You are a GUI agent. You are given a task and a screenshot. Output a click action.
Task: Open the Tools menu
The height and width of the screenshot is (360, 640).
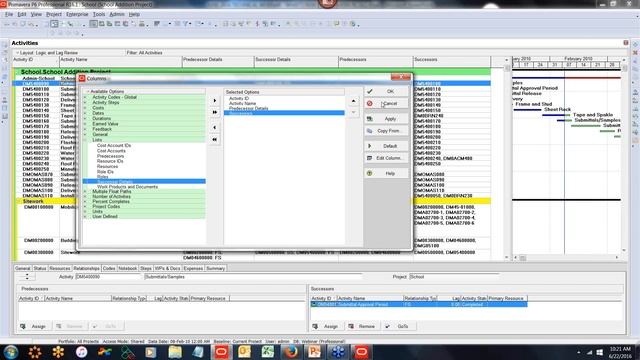pos(99,14)
